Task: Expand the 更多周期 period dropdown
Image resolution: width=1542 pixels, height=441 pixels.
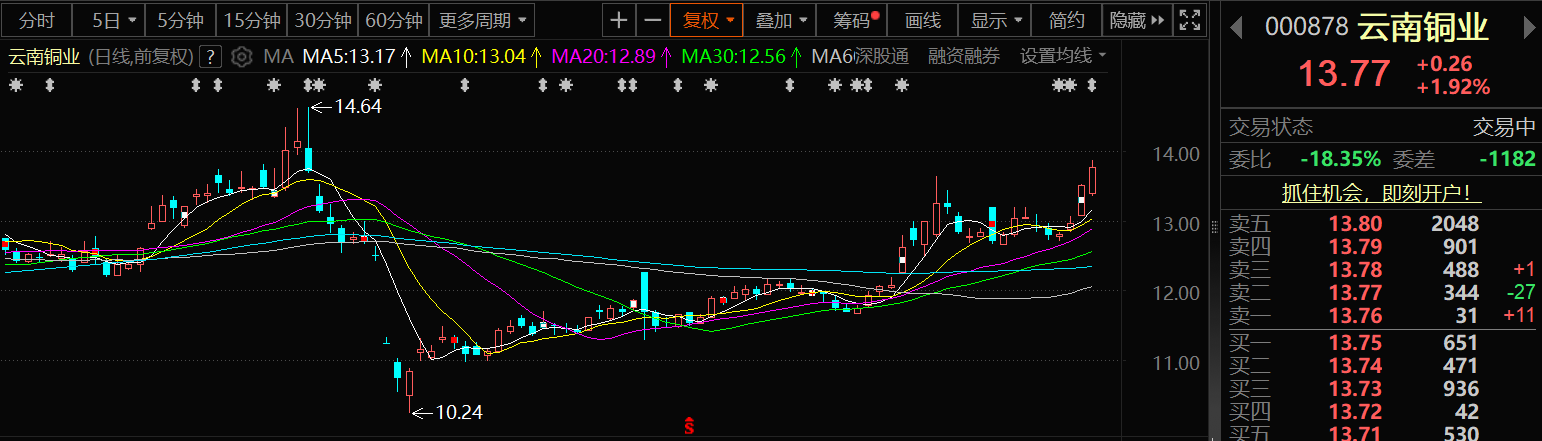Action: coord(483,20)
